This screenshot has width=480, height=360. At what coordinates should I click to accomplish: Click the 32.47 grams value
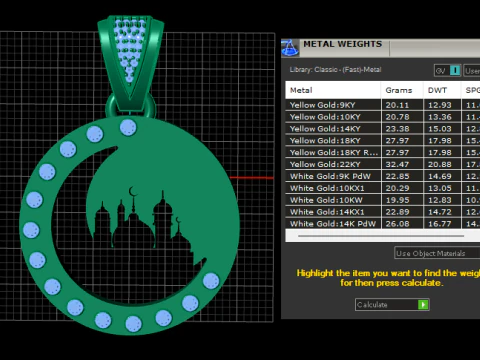[397, 165]
